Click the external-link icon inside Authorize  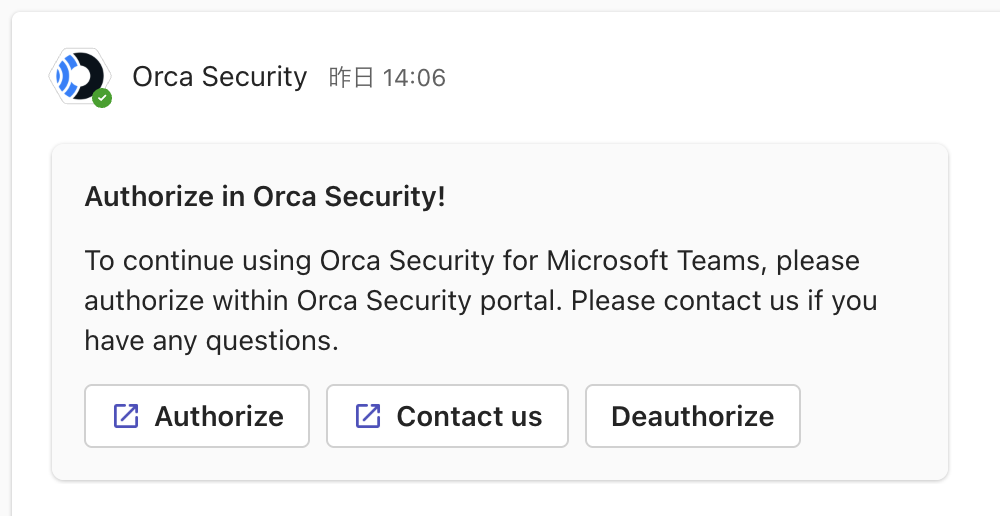coord(126,416)
